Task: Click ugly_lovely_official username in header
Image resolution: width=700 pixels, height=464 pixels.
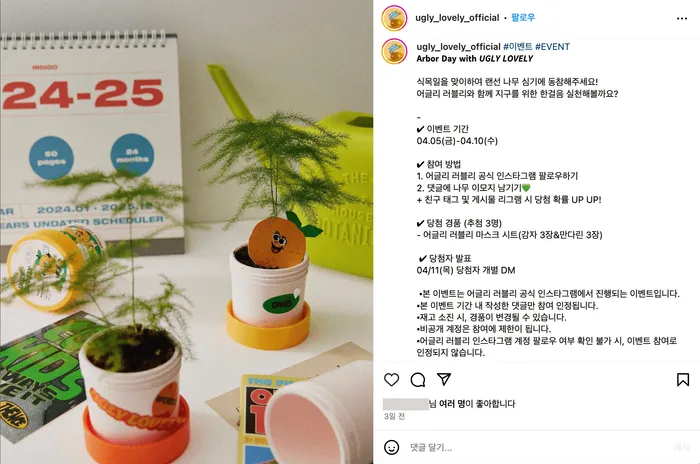Action: click(457, 18)
